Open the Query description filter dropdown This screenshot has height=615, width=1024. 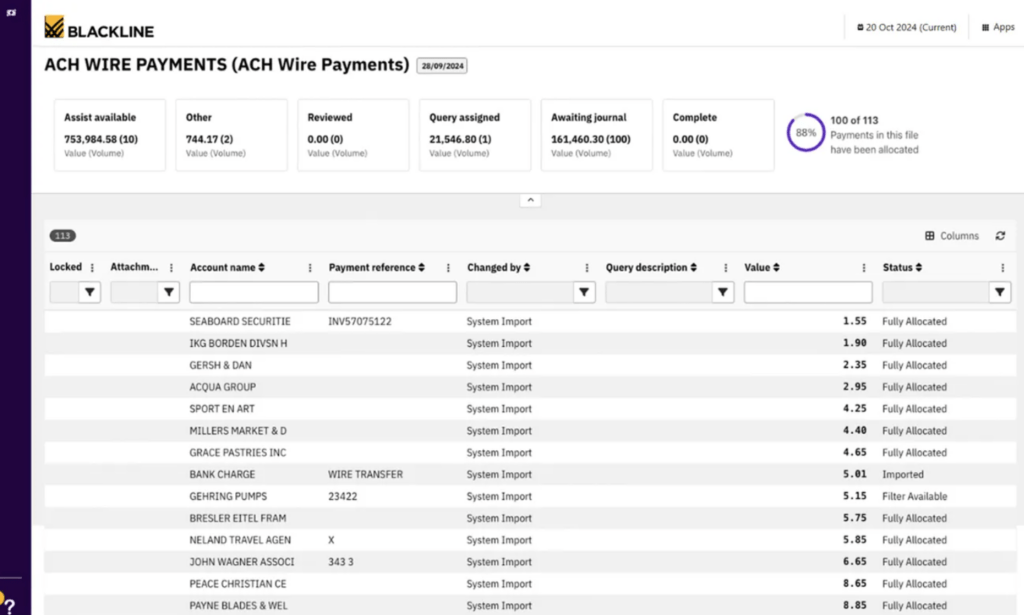tap(722, 292)
